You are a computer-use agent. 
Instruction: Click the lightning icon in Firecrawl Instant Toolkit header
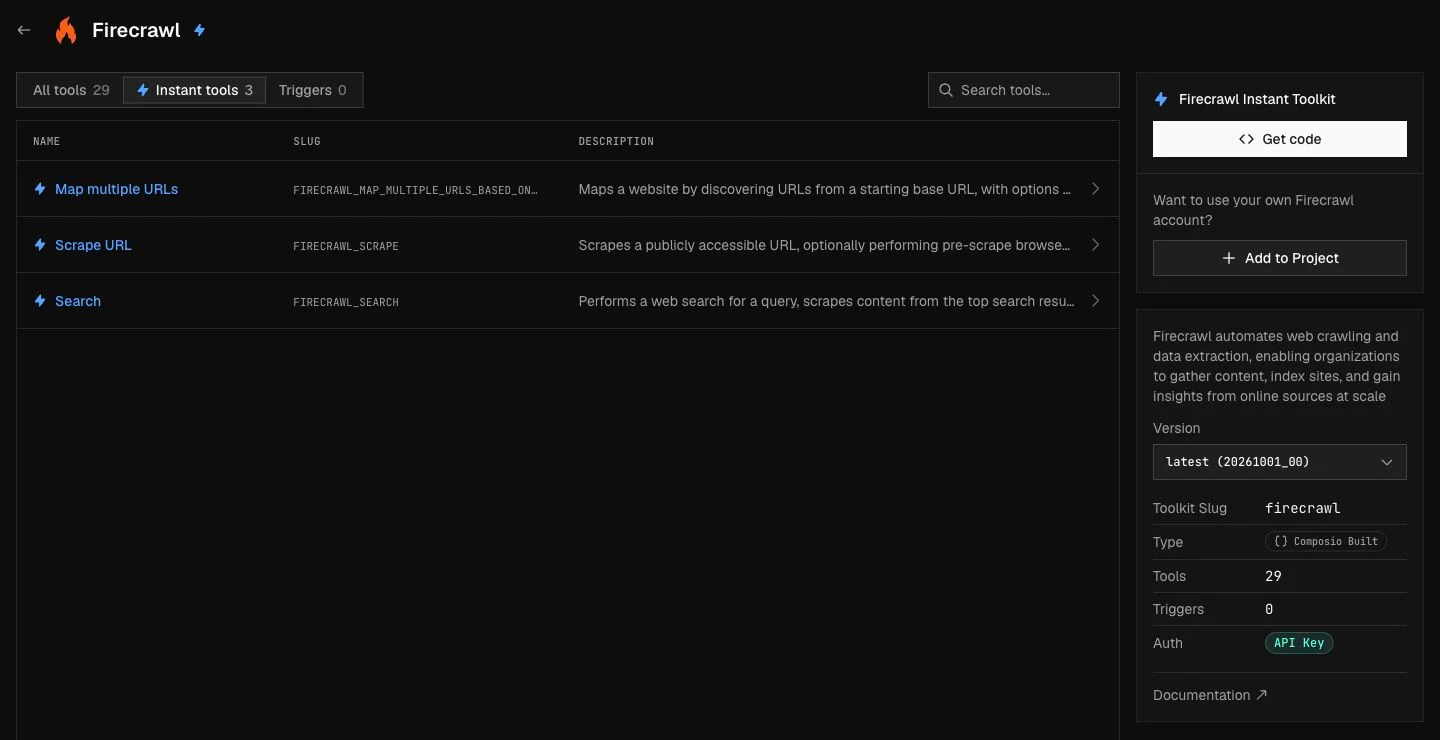tap(1161, 99)
